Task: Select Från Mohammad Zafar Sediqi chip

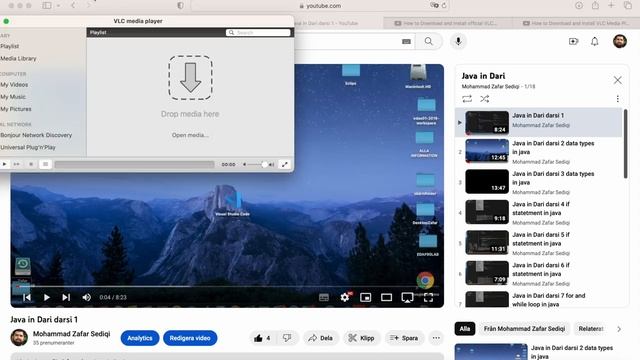Action: coord(524,329)
